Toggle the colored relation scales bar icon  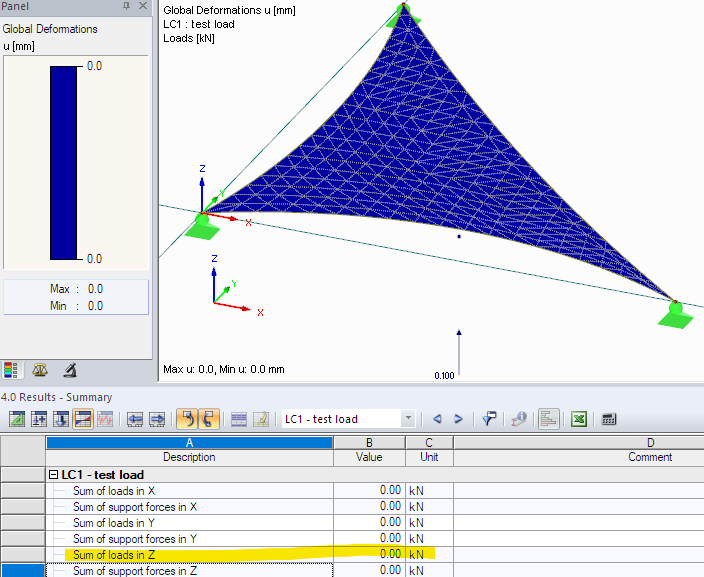point(549,419)
